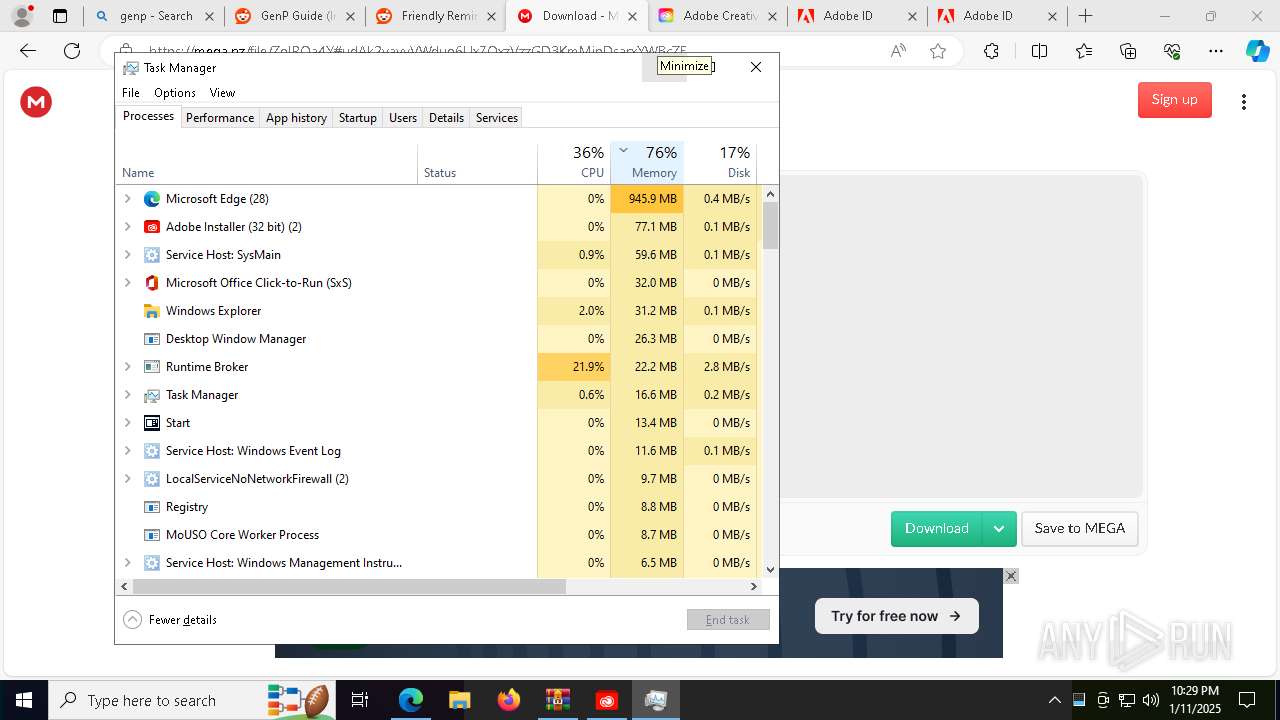This screenshot has width=1280, height=720.
Task: Open the View menu in Task Manager
Action: tap(222, 93)
